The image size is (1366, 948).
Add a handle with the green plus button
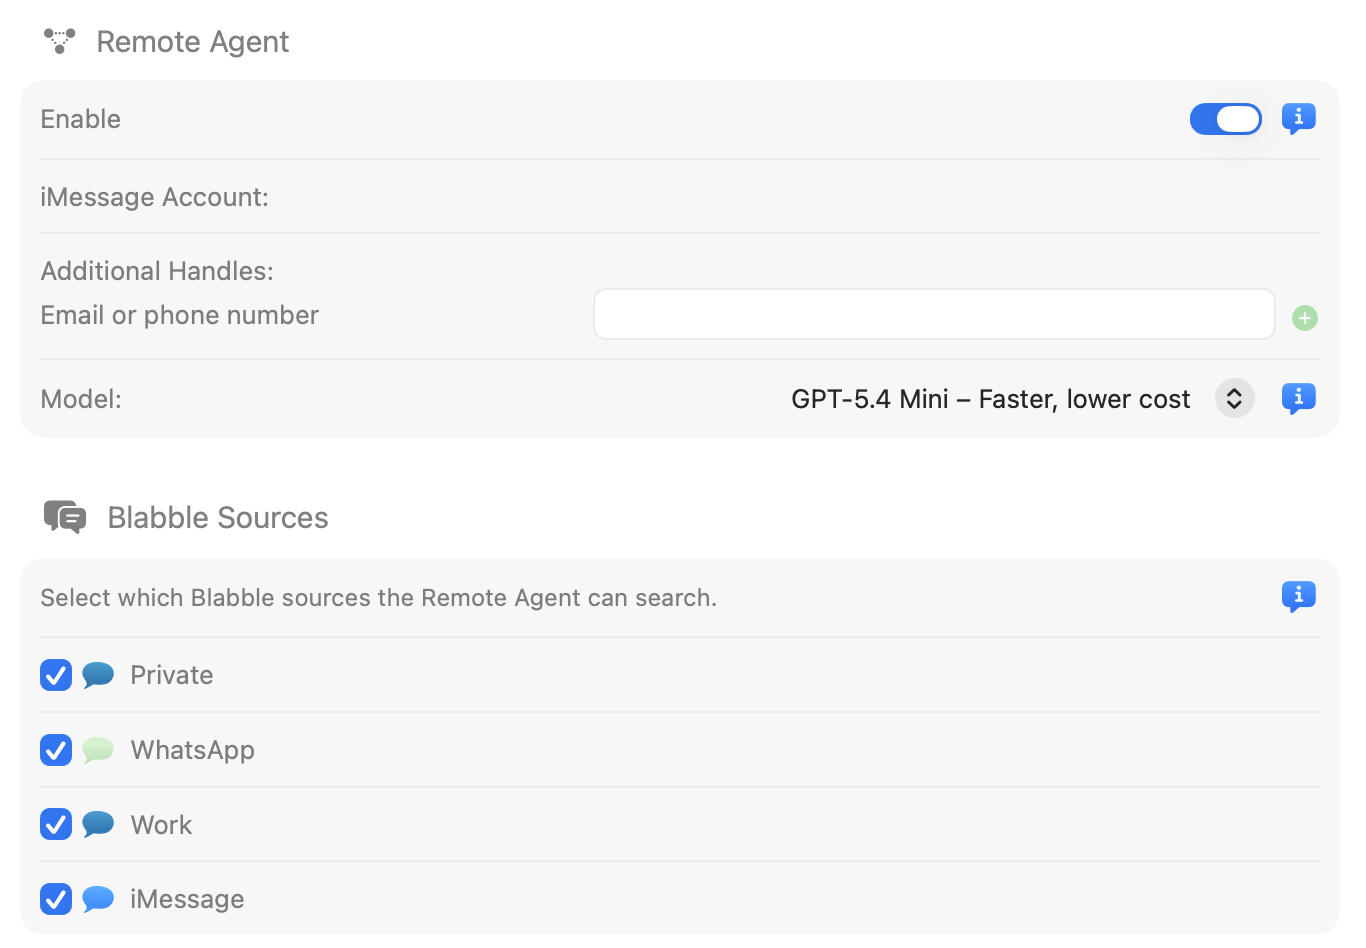point(1304,317)
